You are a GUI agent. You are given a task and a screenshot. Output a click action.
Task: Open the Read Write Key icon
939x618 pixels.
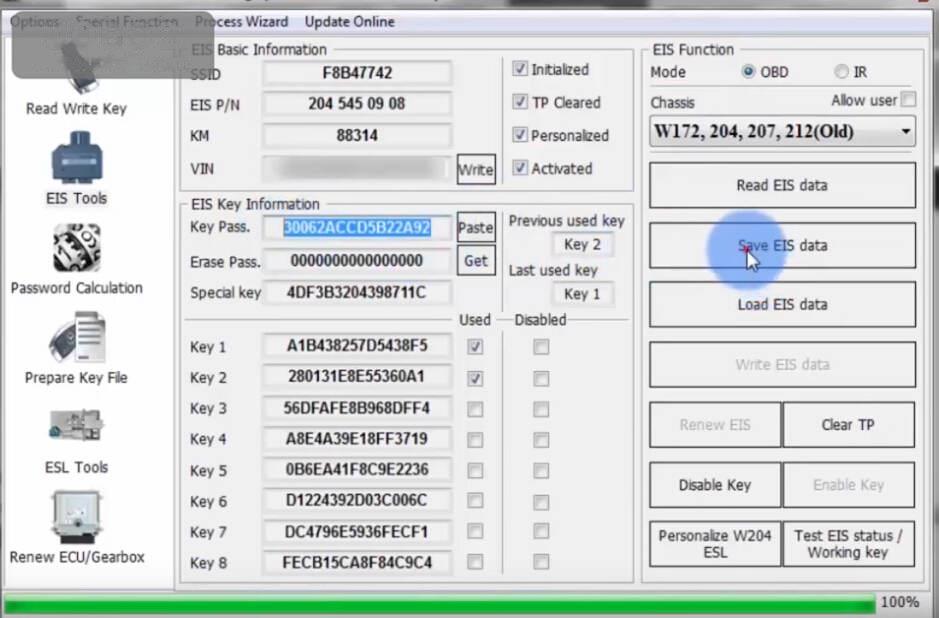(x=77, y=78)
